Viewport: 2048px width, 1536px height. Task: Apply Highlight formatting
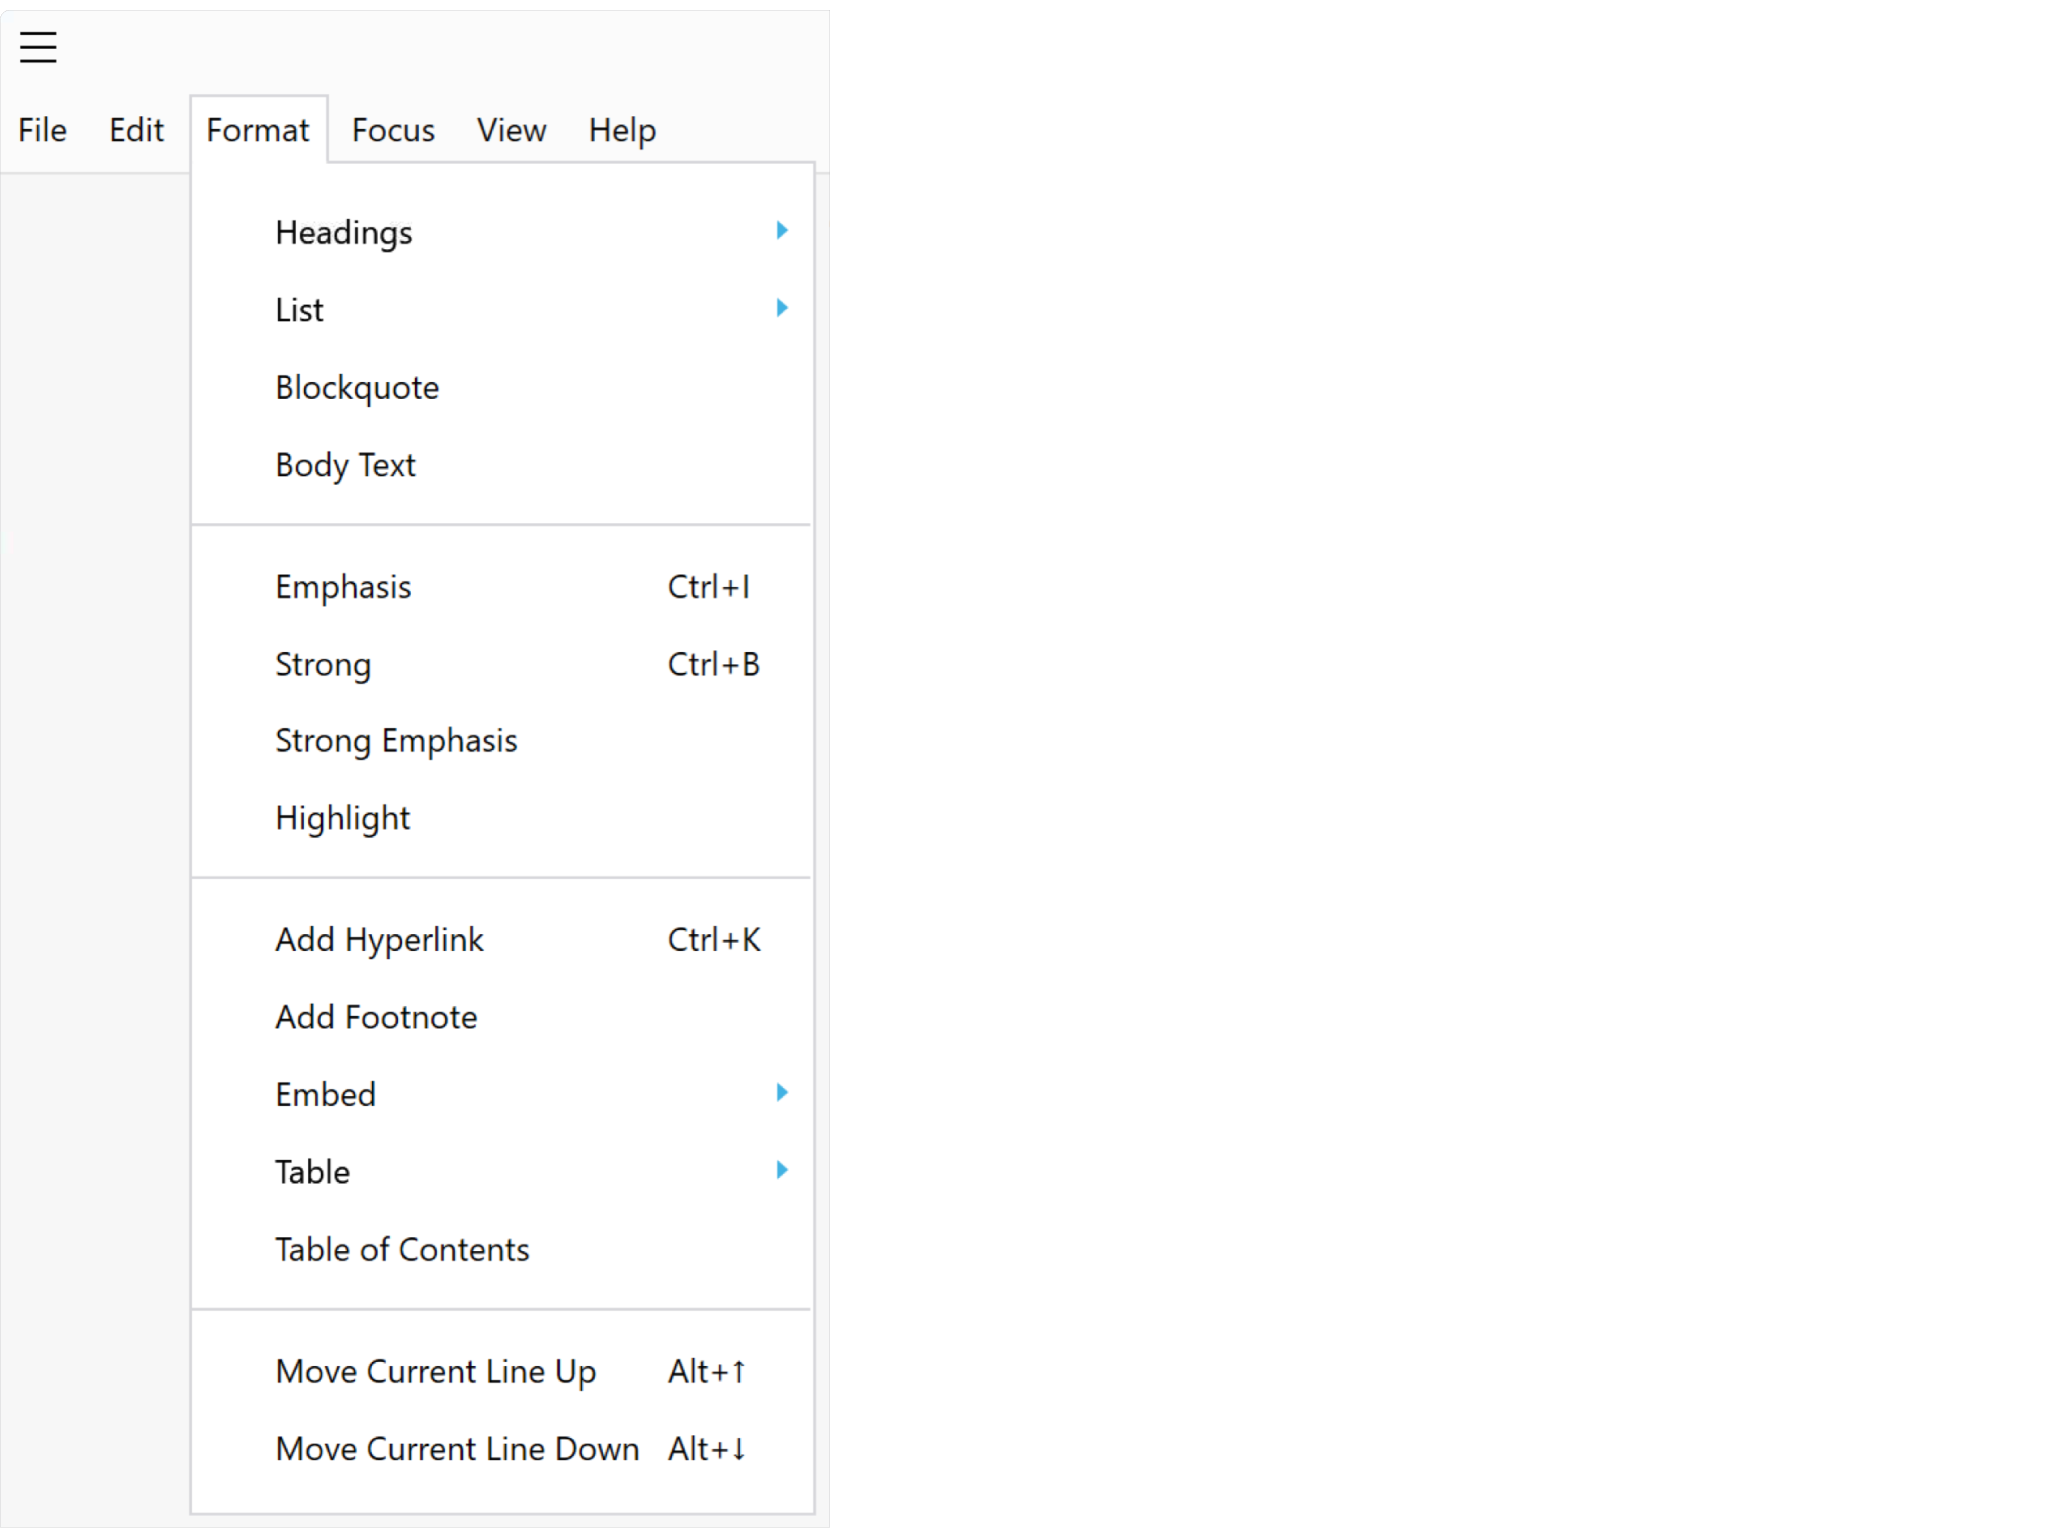tap(502, 818)
